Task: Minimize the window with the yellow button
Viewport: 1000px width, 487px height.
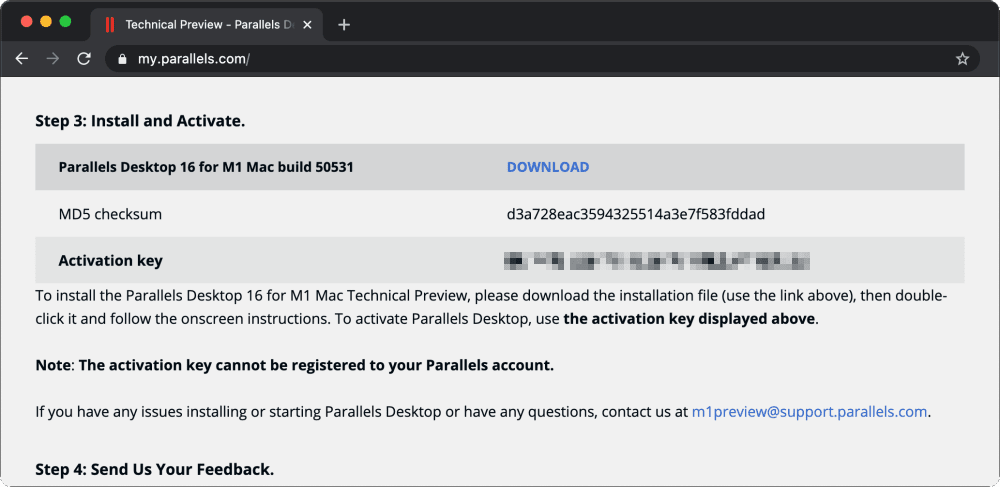Action: click(x=46, y=22)
